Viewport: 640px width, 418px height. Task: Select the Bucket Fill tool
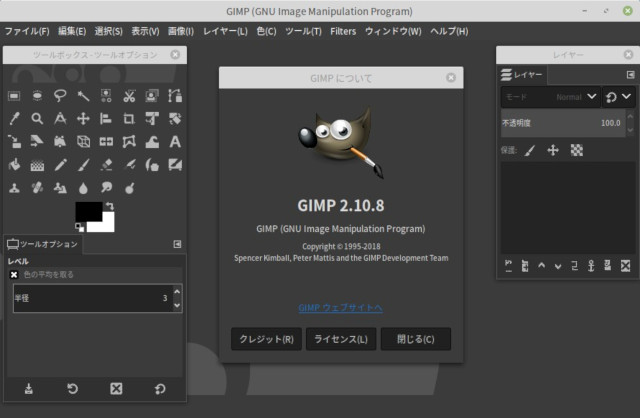(x=14, y=165)
